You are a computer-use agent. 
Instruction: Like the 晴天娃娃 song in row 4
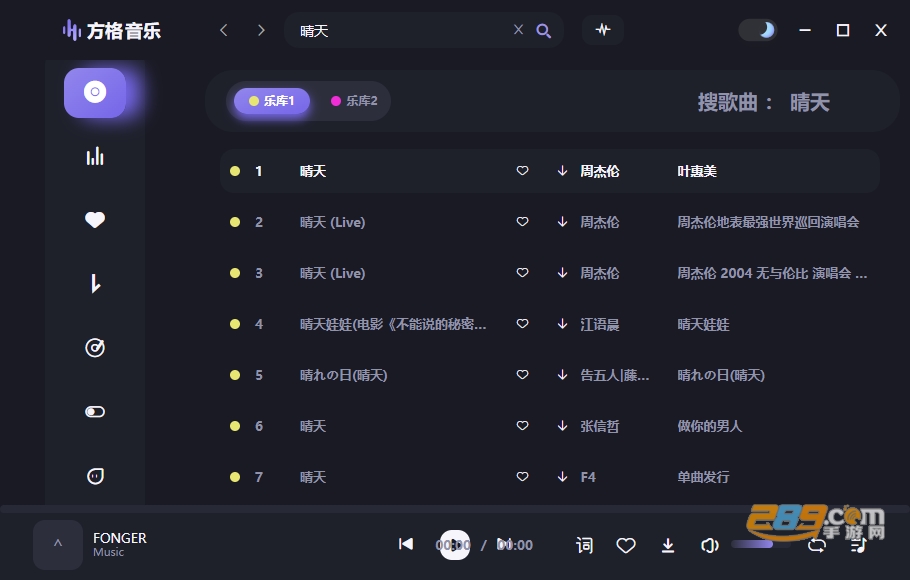point(522,323)
